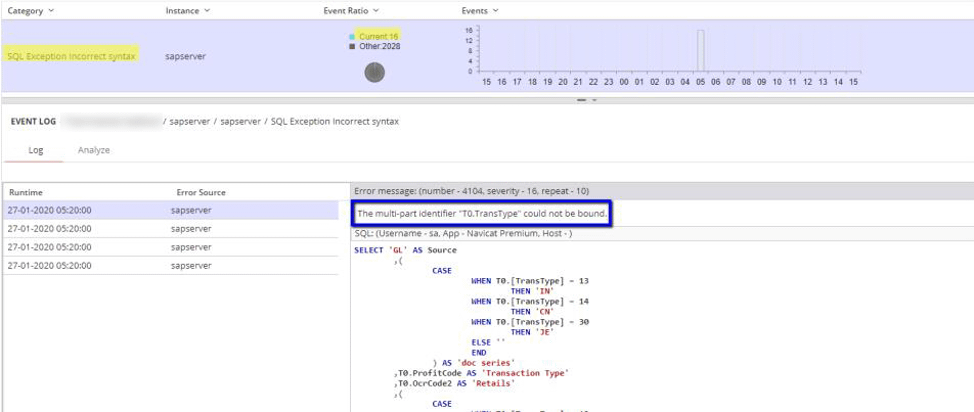The height and width of the screenshot is (412, 974).
Task: Click the event ratio pie chart icon
Action: [x=374, y=72]
